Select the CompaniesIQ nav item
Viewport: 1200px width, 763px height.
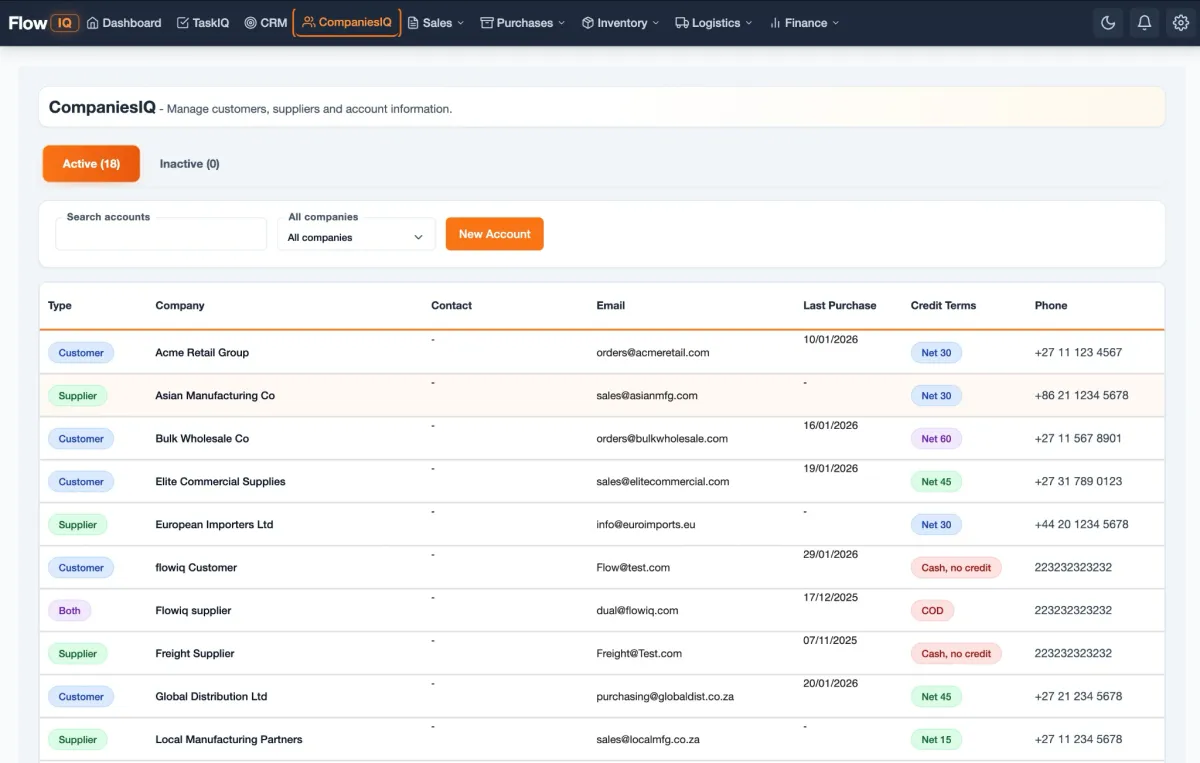click(347, 22)
